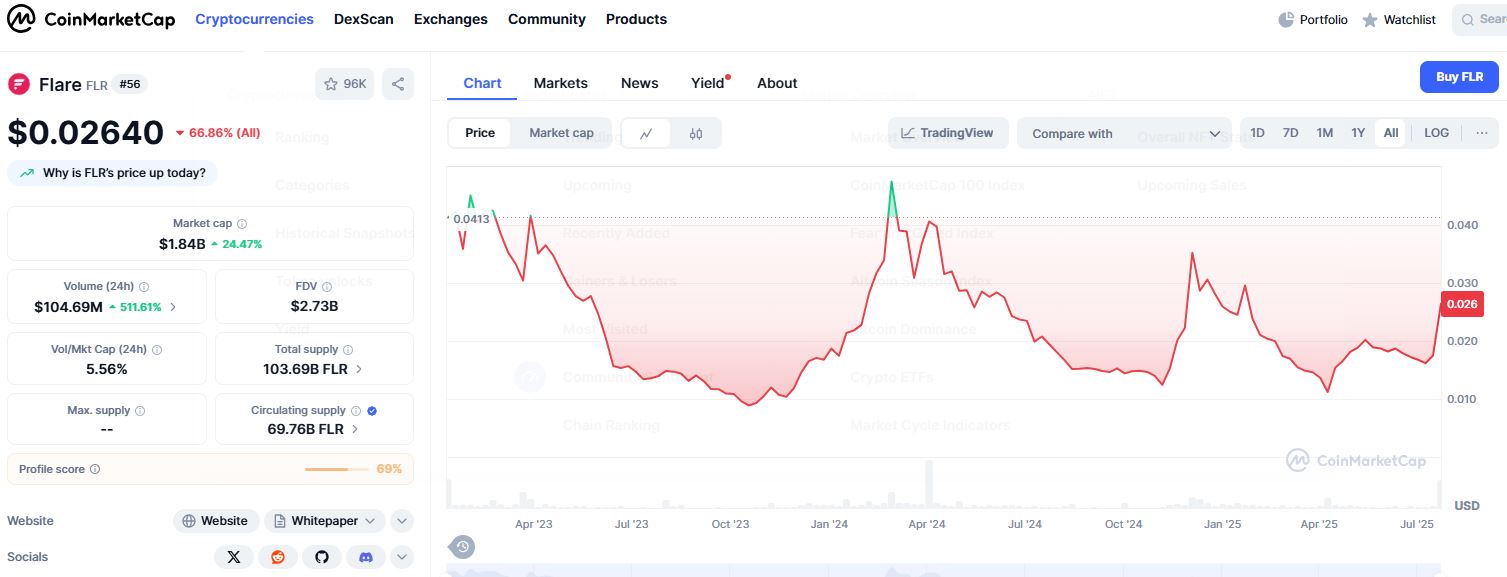Set chart range to 1M
1507x577 pixels.
pyautogui.click(x=1325, y=133)
